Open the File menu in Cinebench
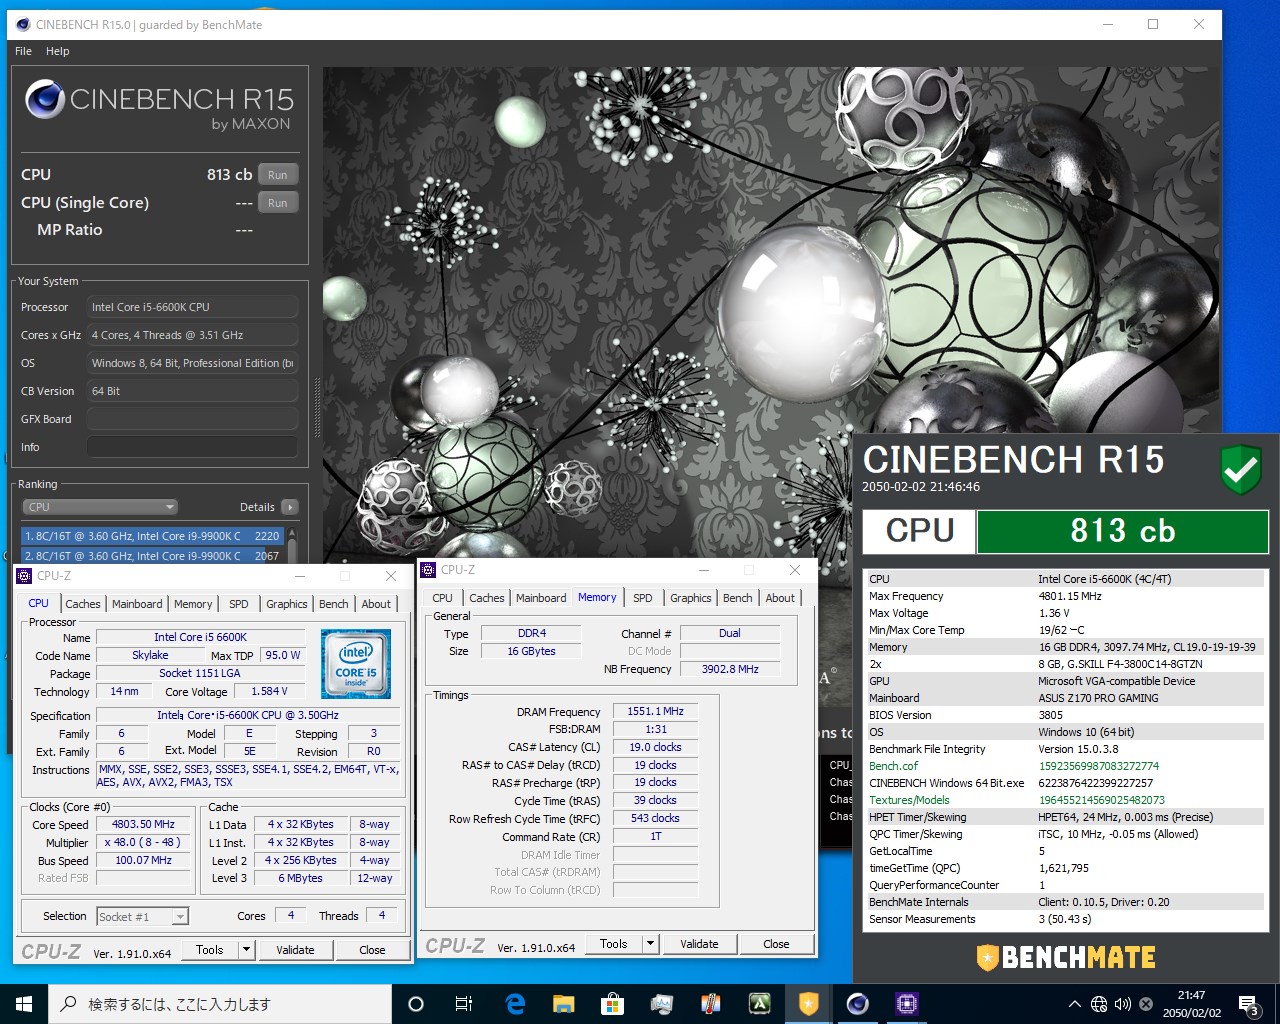 tap(24, 51)
